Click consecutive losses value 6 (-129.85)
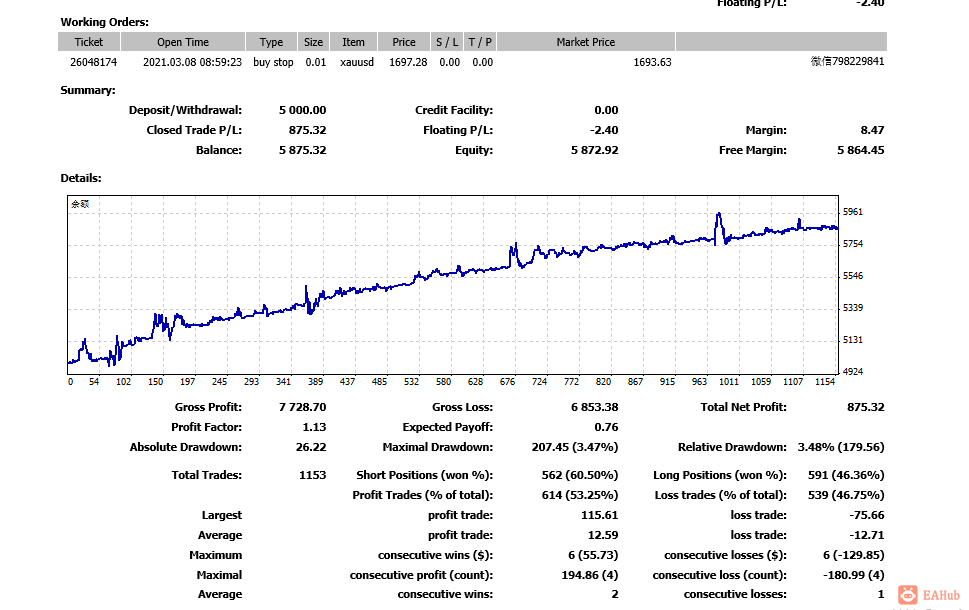Screen dimensions: 969x610 coord(853,555)
